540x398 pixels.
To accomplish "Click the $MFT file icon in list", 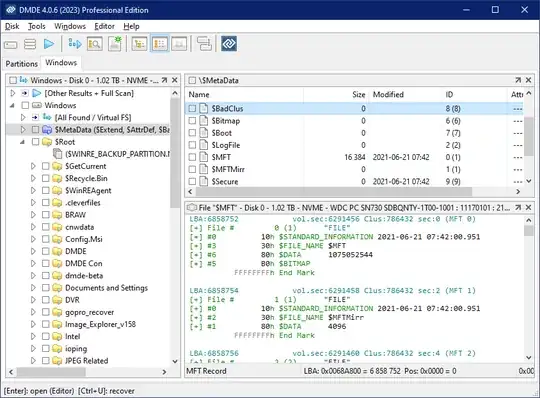I will [204, 157].
